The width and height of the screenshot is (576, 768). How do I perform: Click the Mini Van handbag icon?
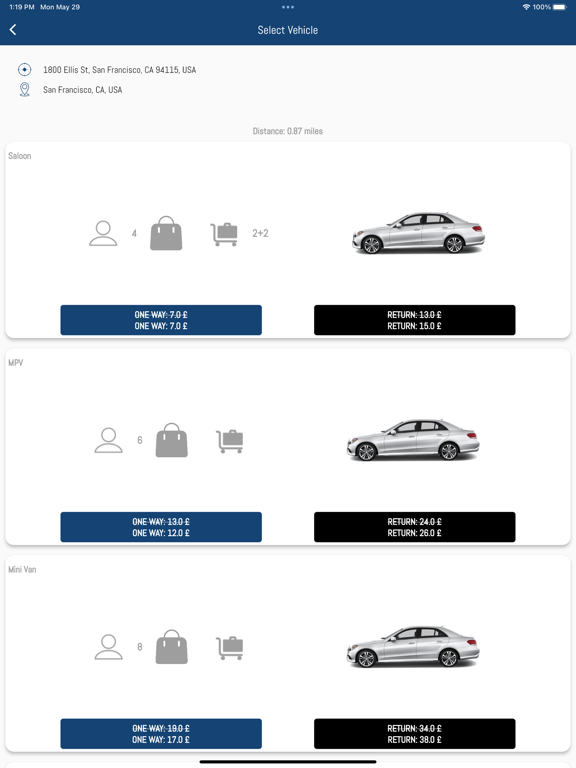(171, 647)
